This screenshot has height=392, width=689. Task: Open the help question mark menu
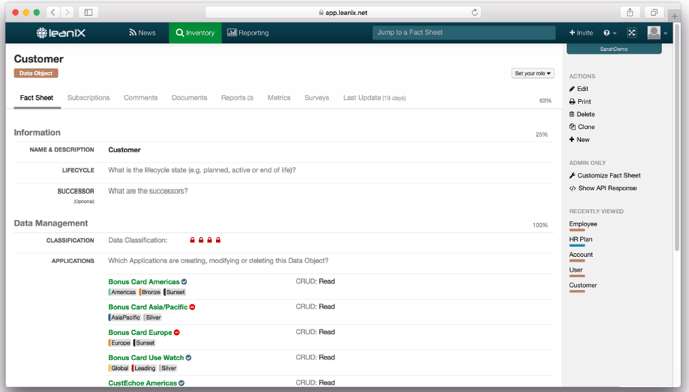click(x=609, y=33)
